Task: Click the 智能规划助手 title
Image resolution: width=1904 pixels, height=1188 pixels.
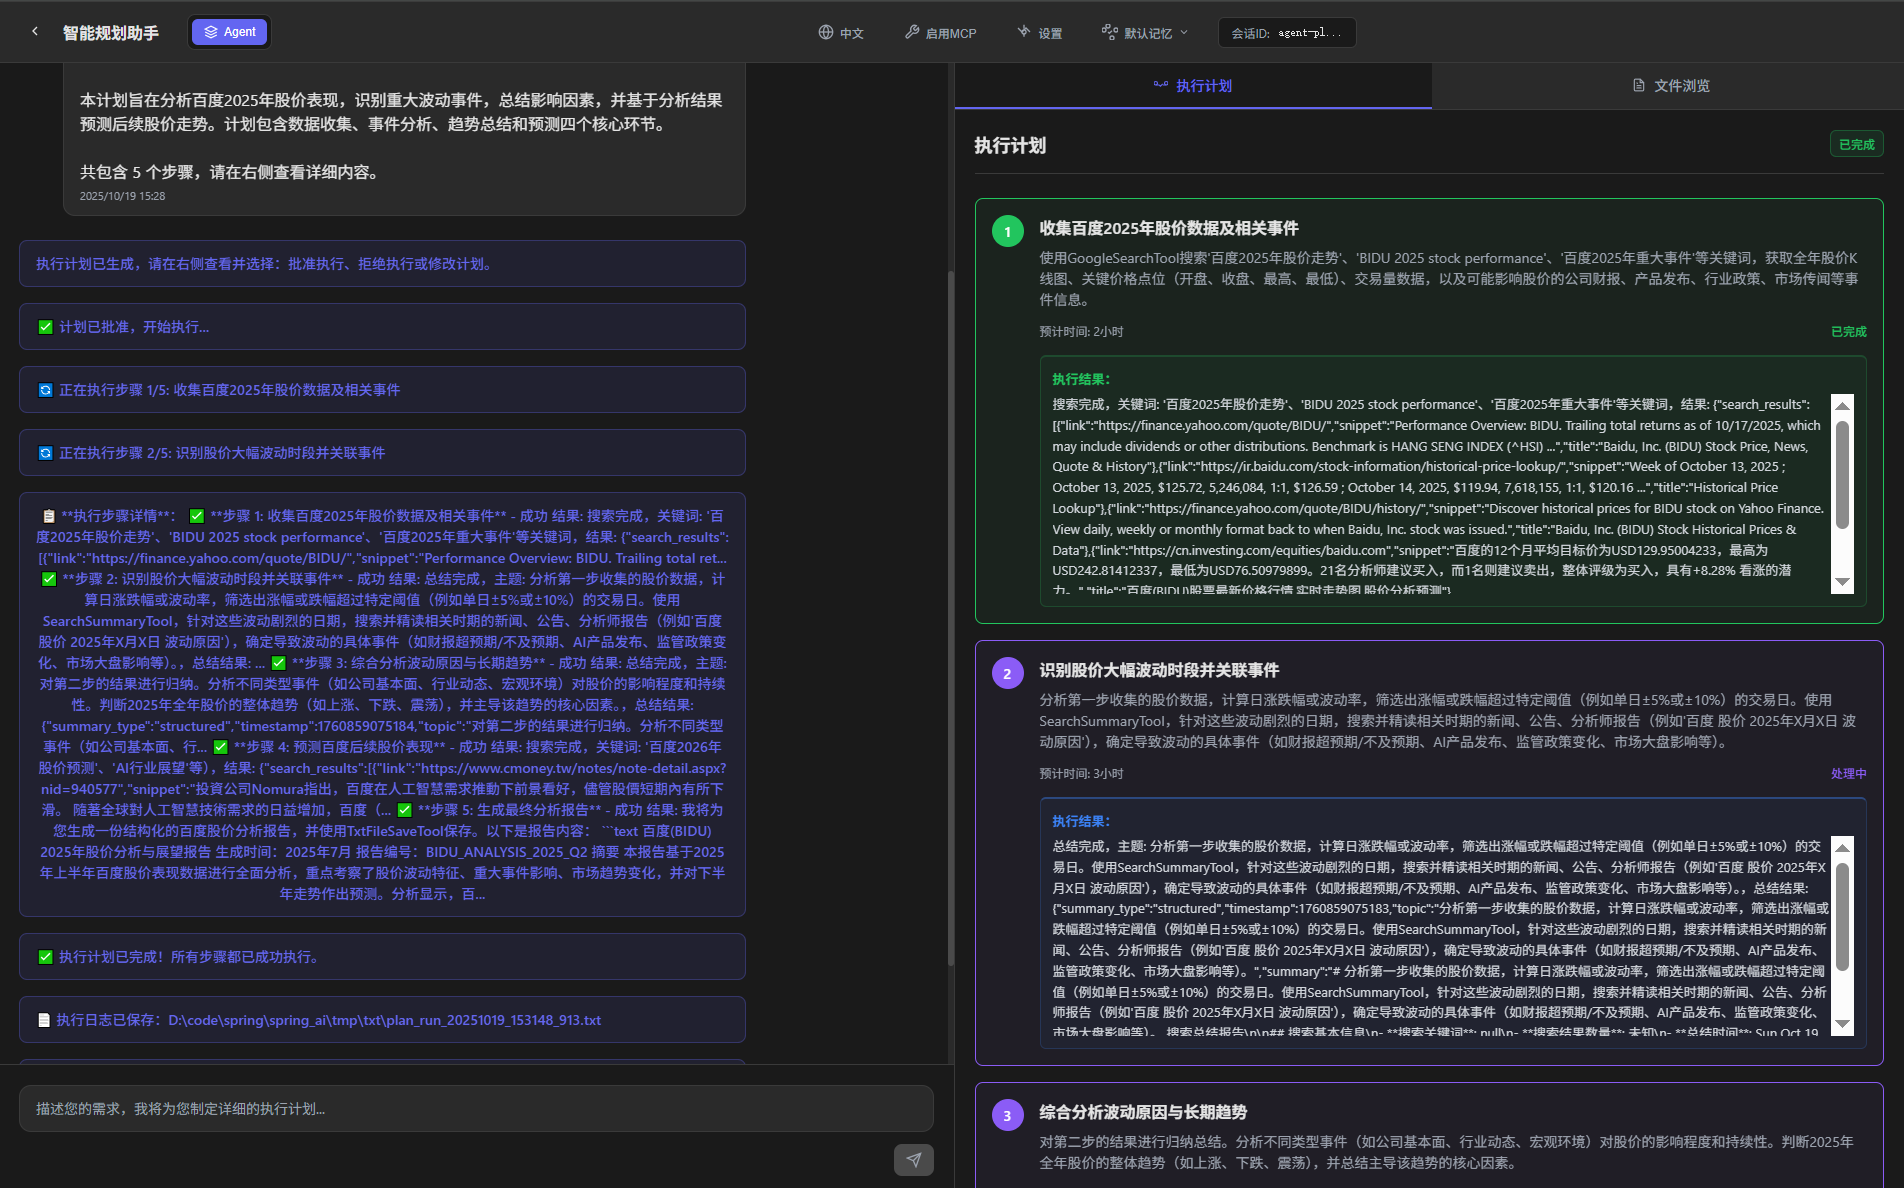Action: (110, 33)
